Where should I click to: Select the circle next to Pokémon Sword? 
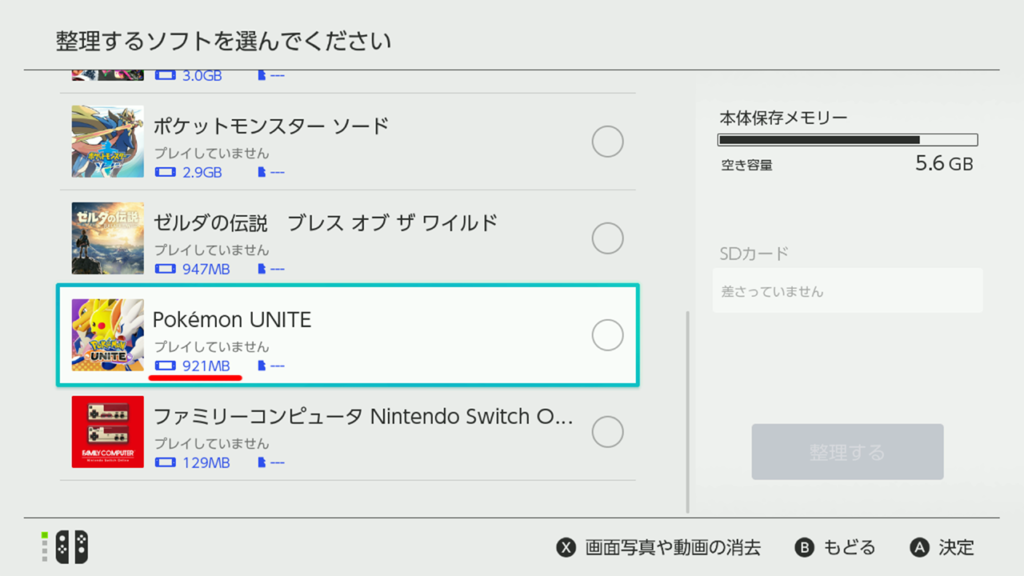pos(608,141)
